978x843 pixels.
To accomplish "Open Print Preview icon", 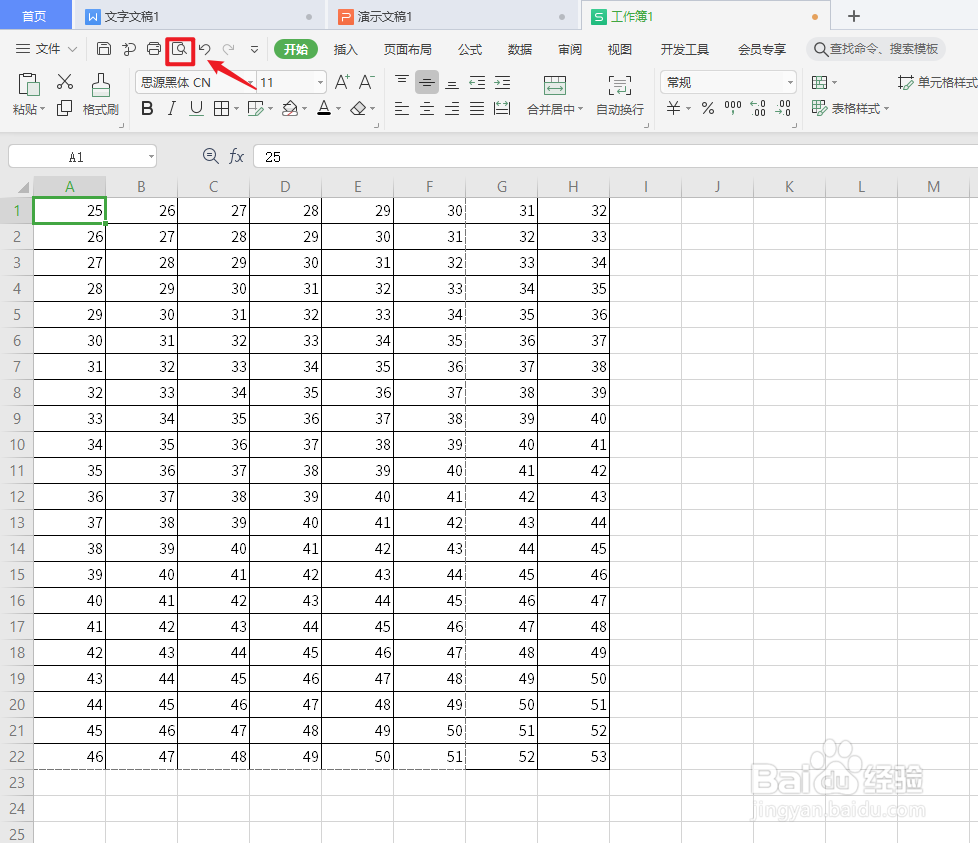I will [x=180, y=49].
